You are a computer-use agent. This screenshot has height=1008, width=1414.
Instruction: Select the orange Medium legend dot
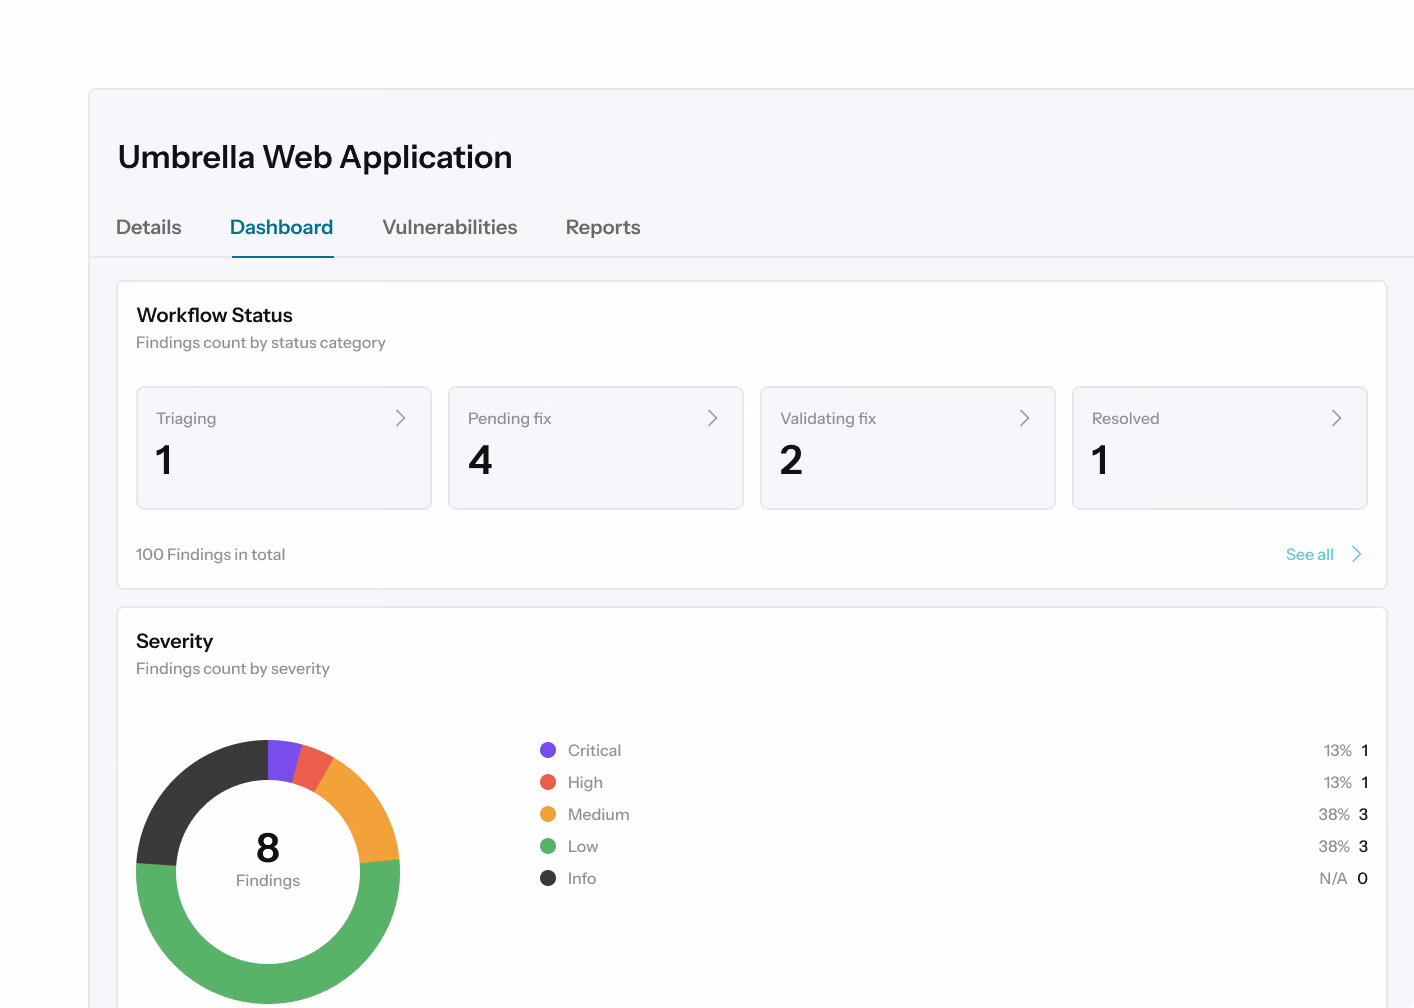tap(548, 814)
